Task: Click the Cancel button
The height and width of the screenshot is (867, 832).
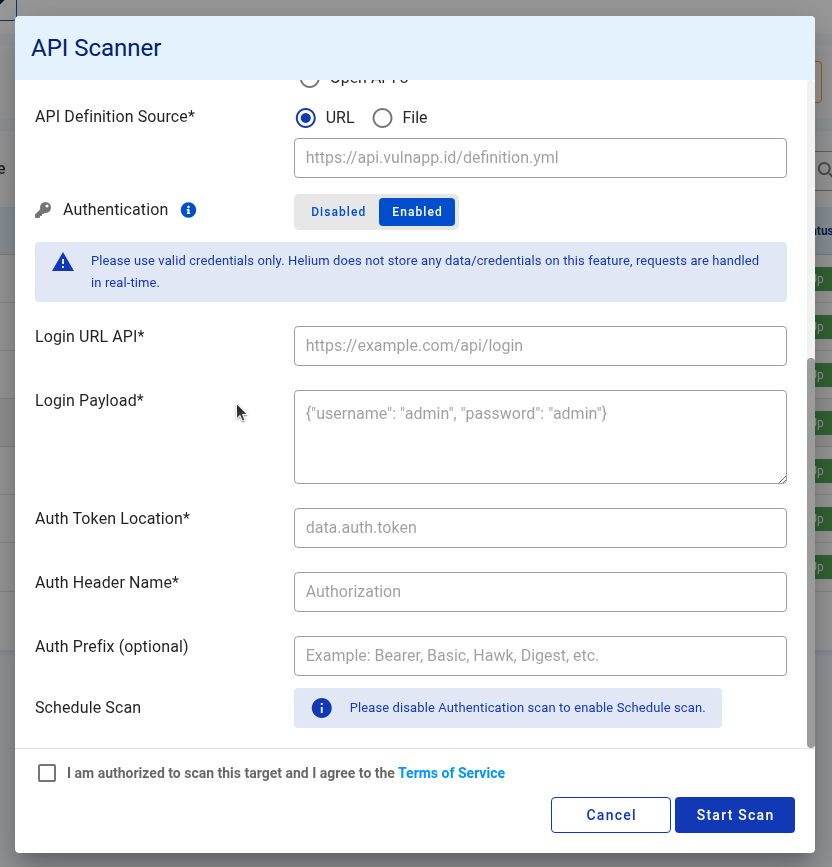Action: pos(610,815)
